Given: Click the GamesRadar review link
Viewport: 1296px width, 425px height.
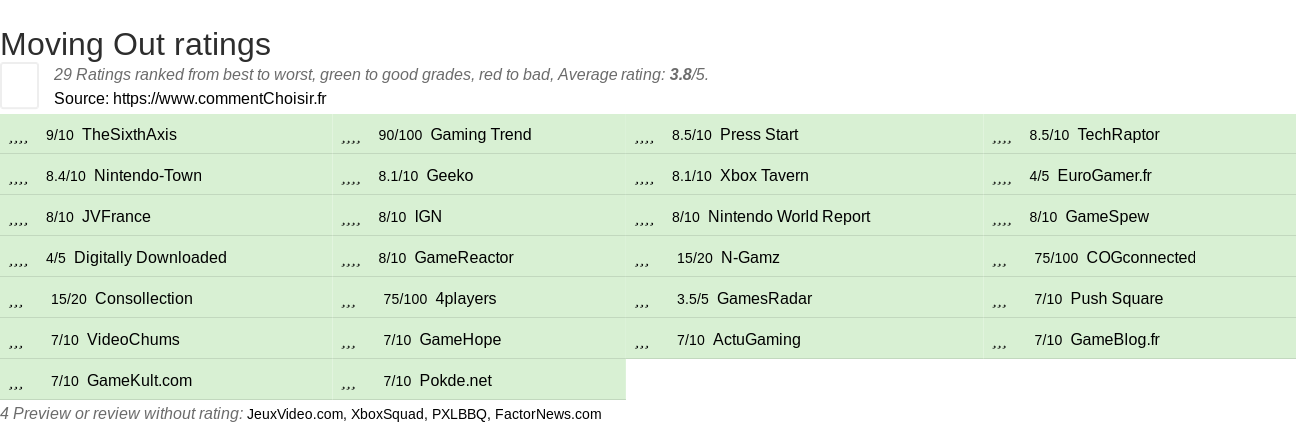Looking at the screenshot, I should (x=764, y=299).
